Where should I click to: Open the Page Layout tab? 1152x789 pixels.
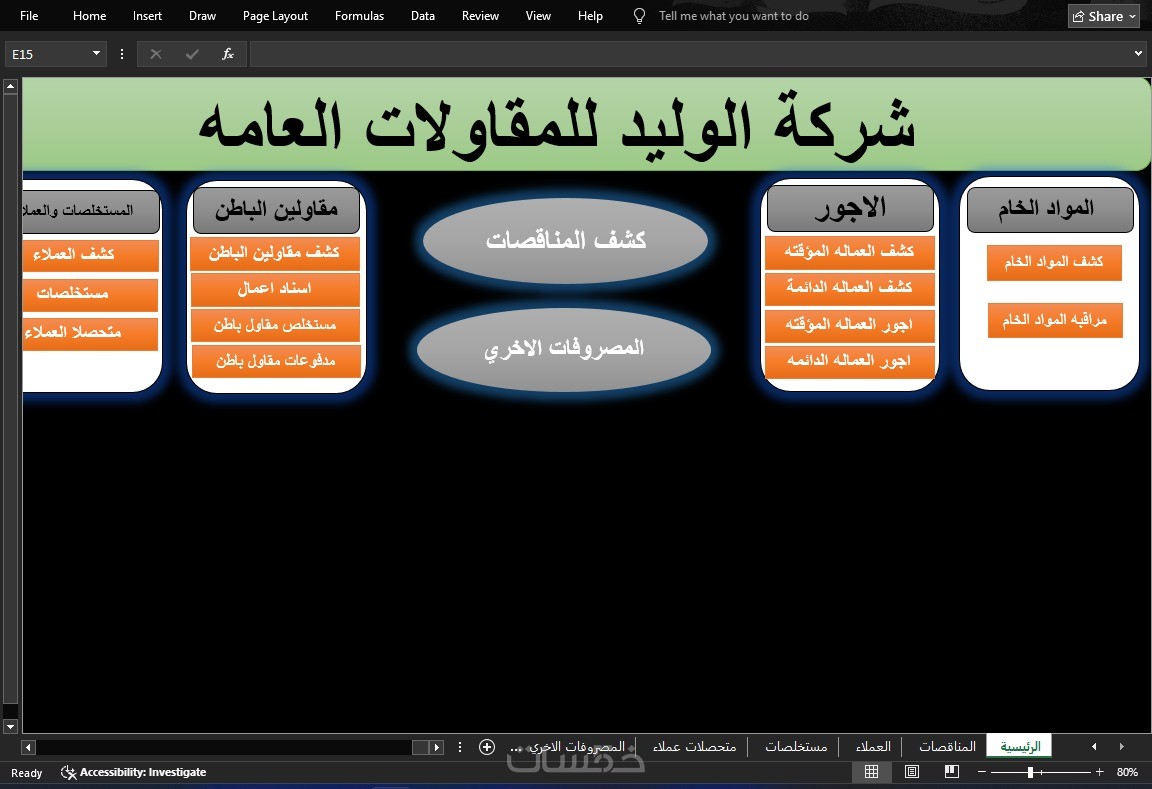coord(275,15)
